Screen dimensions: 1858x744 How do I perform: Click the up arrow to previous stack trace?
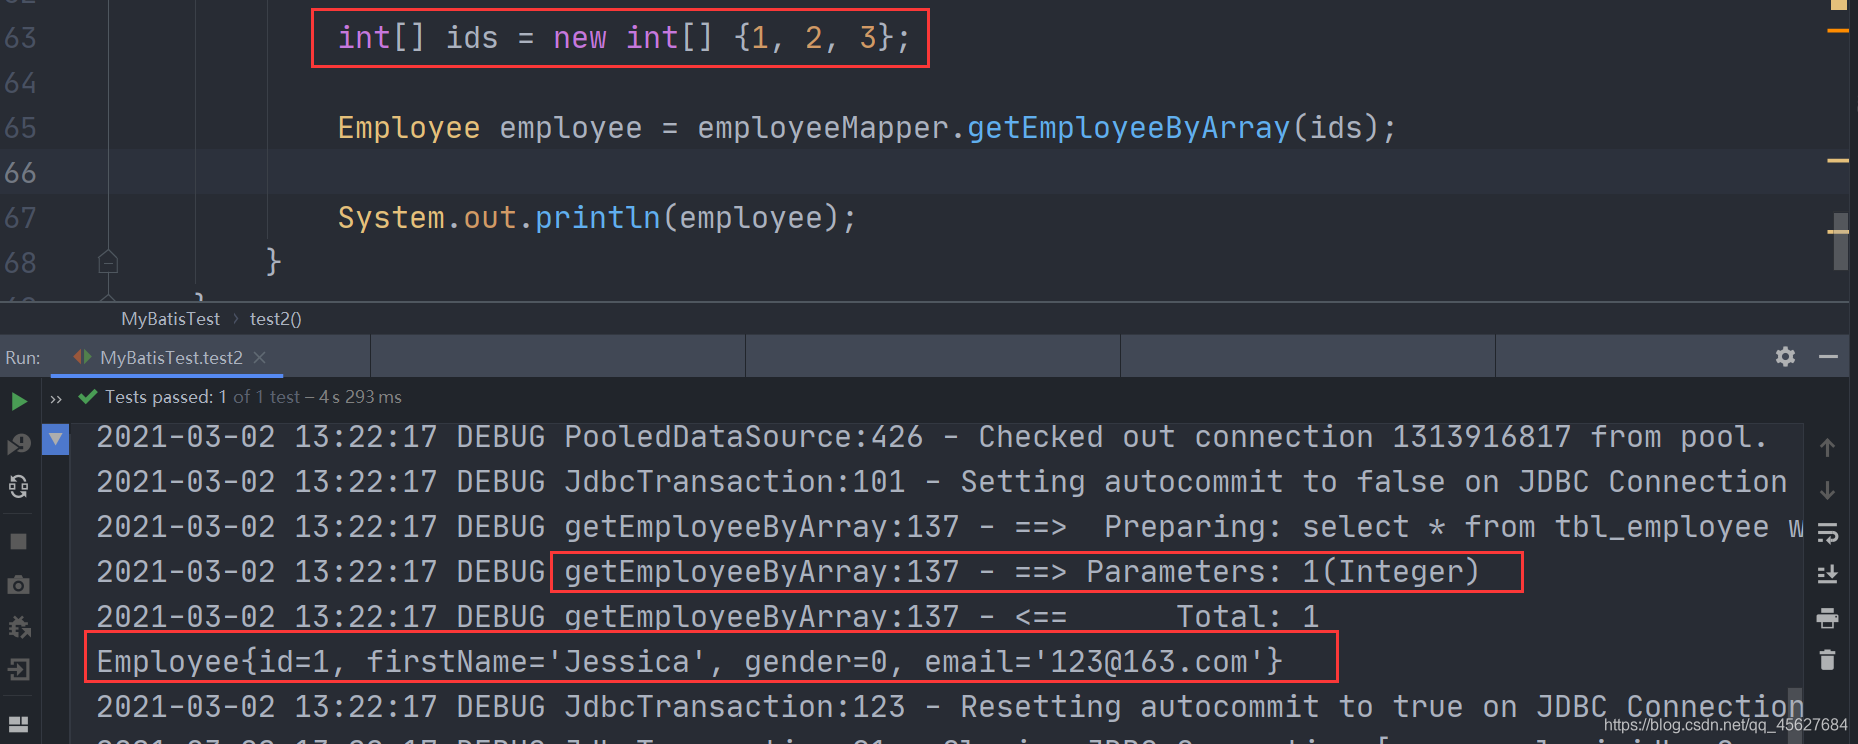(x=1827, y=448)
